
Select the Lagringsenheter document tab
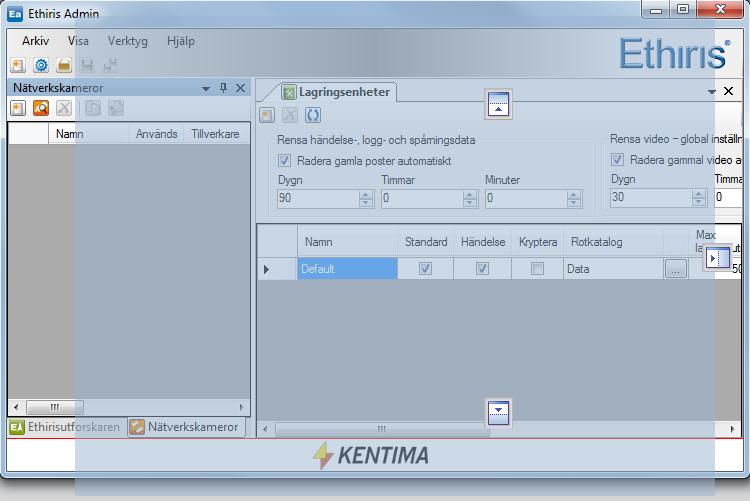click(x=336, y=92)
